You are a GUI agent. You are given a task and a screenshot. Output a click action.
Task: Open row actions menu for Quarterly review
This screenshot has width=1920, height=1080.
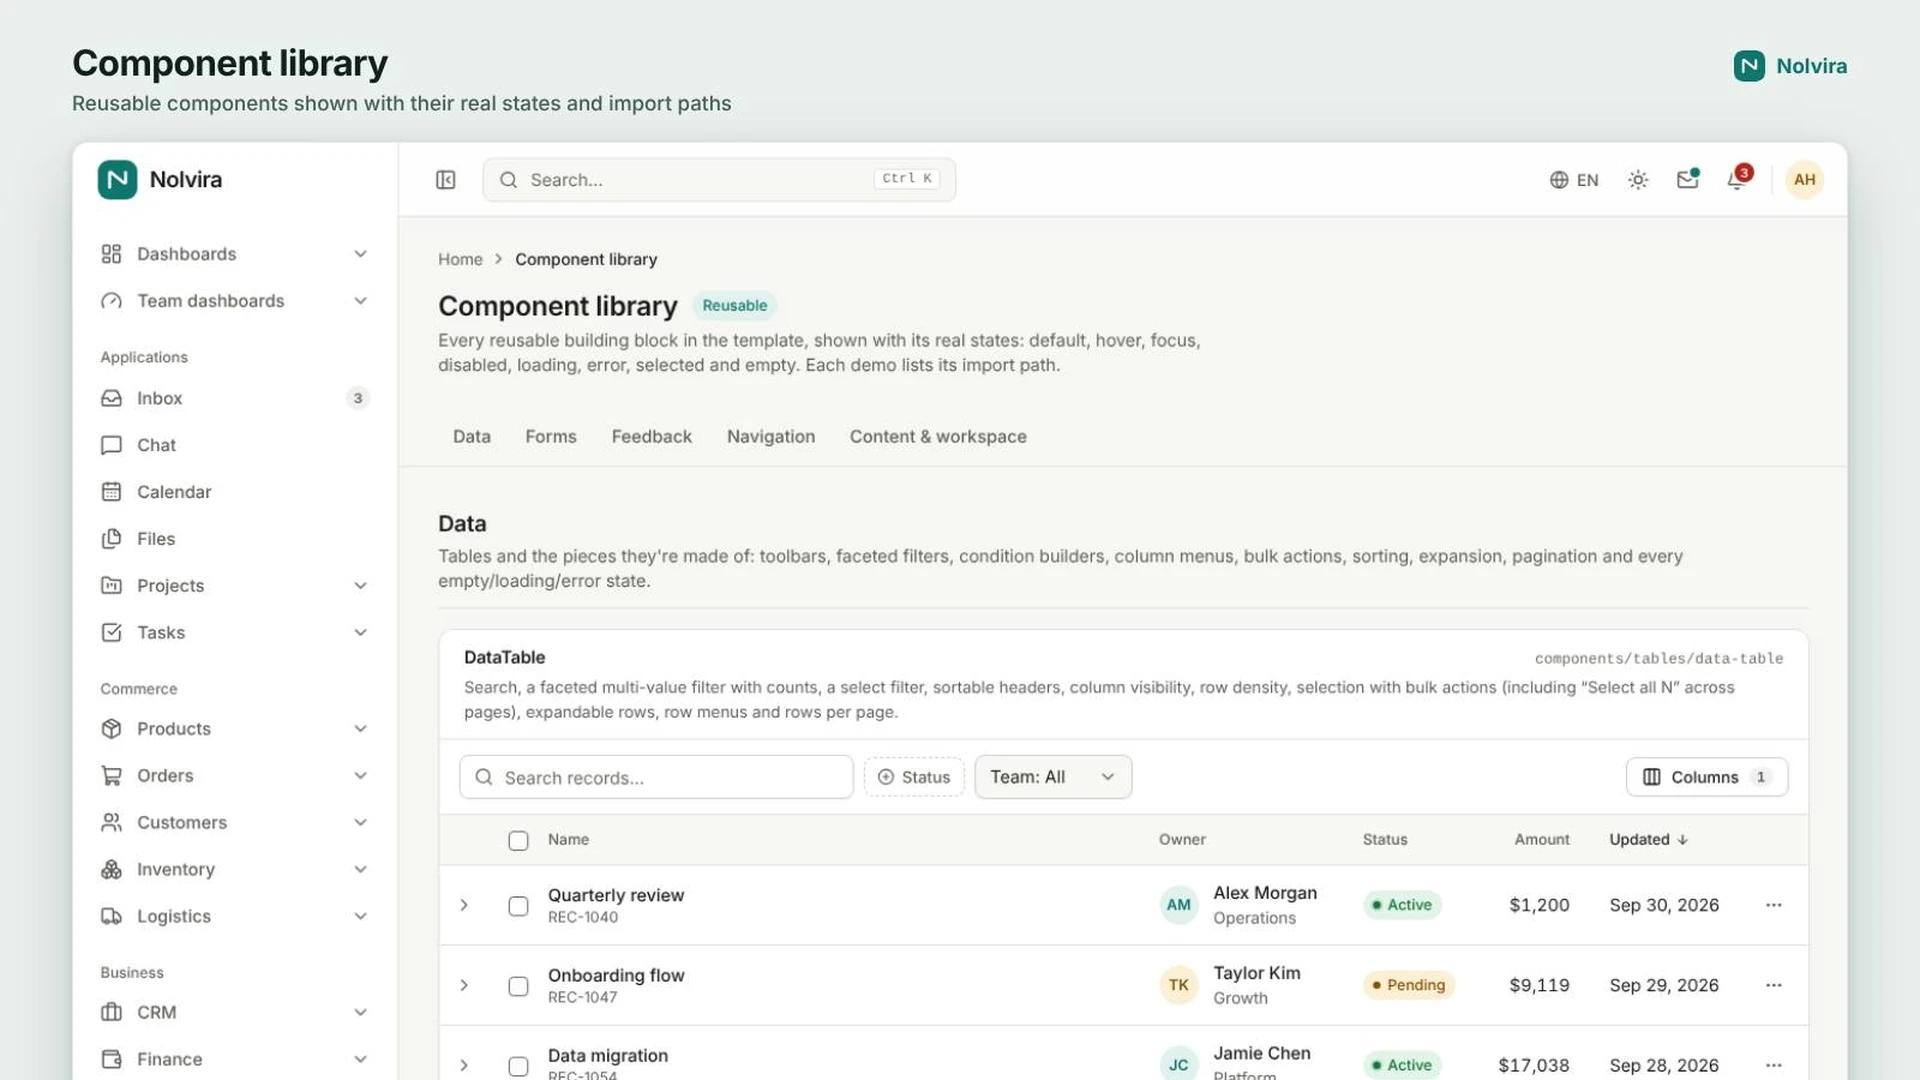coord(1773,905)
